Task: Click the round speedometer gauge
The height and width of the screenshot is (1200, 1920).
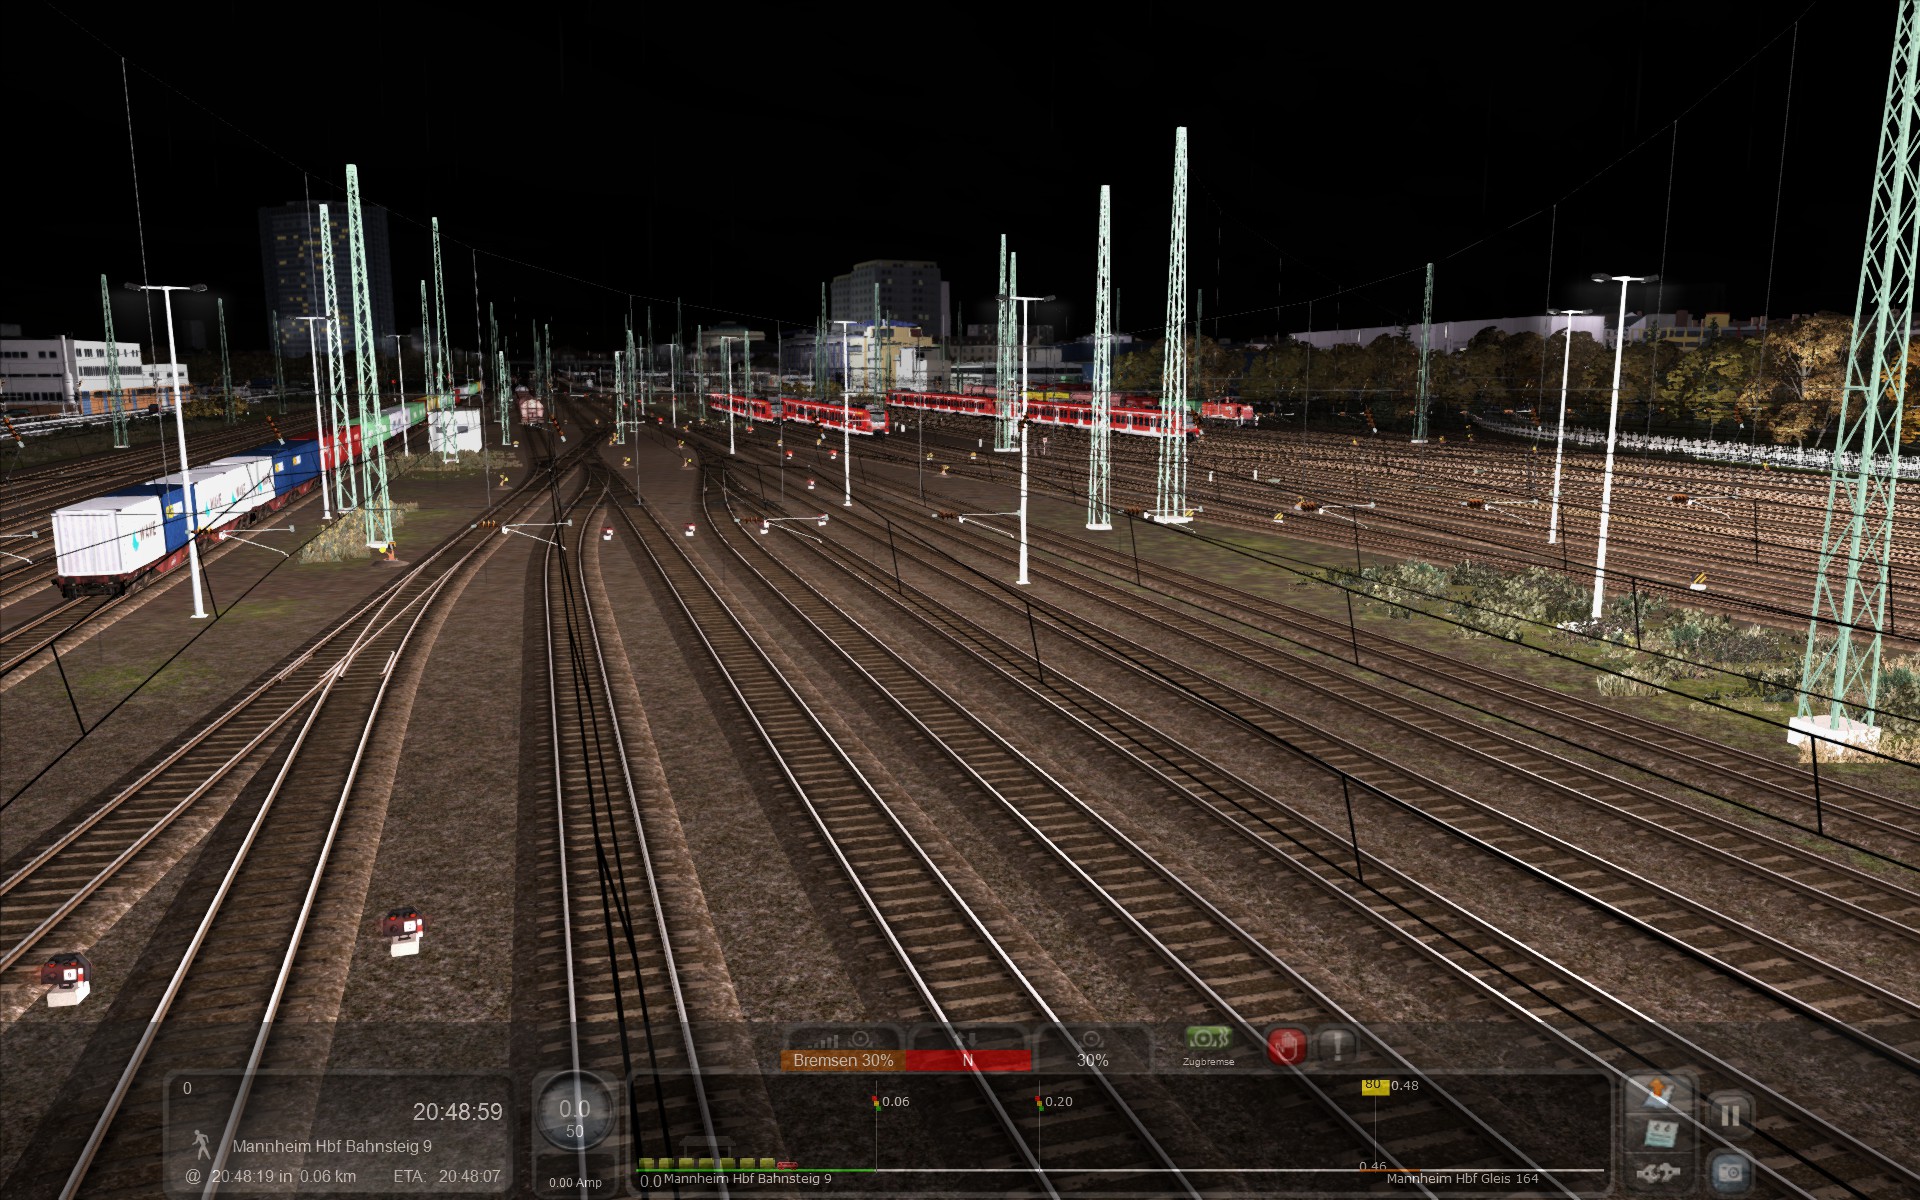Action: 574,1115
